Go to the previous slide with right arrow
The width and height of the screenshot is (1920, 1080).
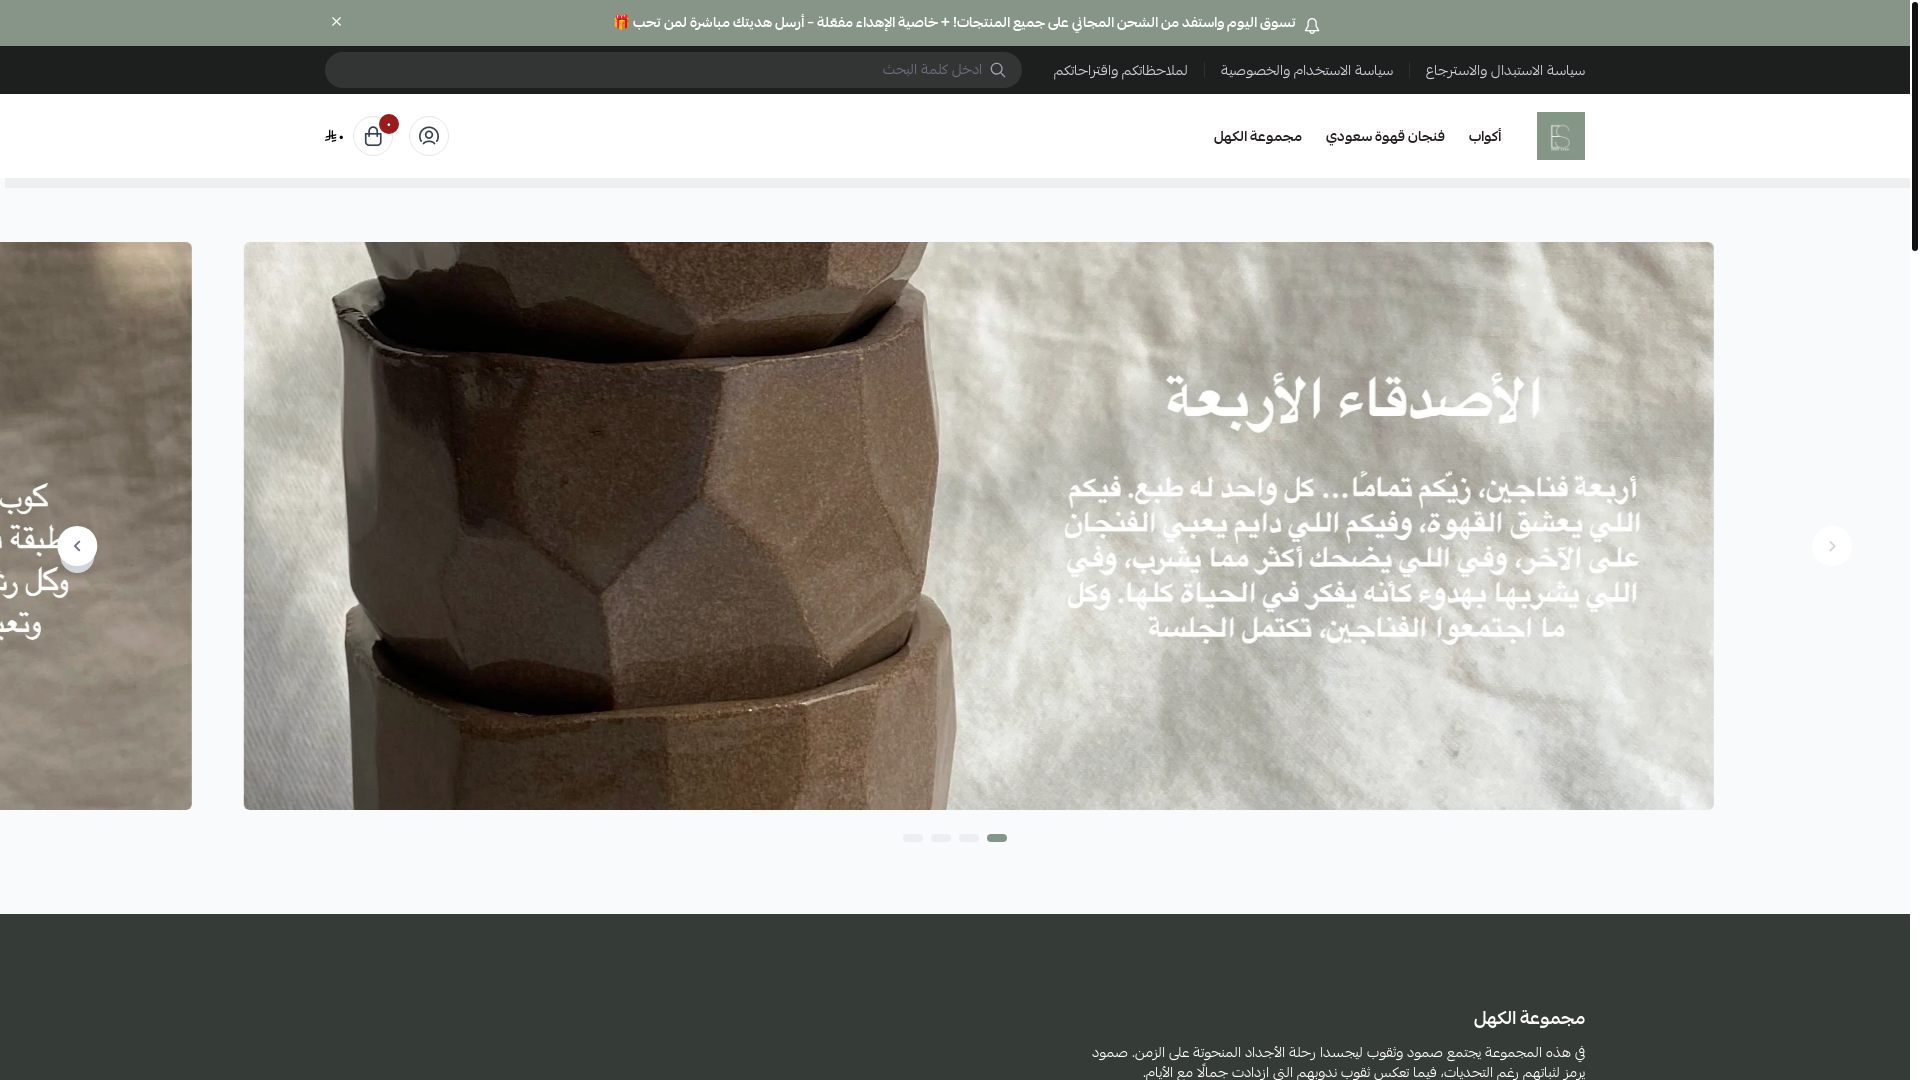point(1832,546)
